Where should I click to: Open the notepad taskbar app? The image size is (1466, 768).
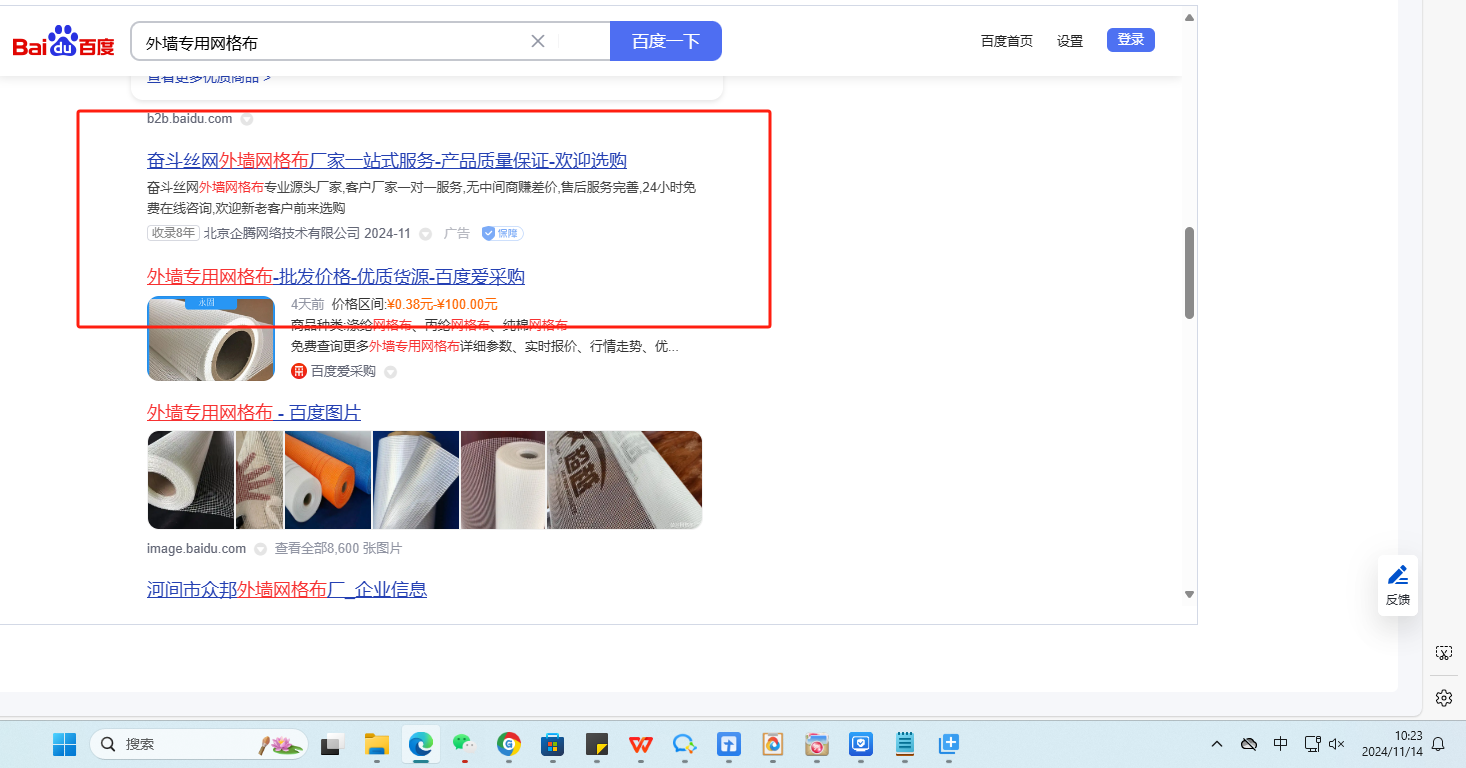(905, 744)
